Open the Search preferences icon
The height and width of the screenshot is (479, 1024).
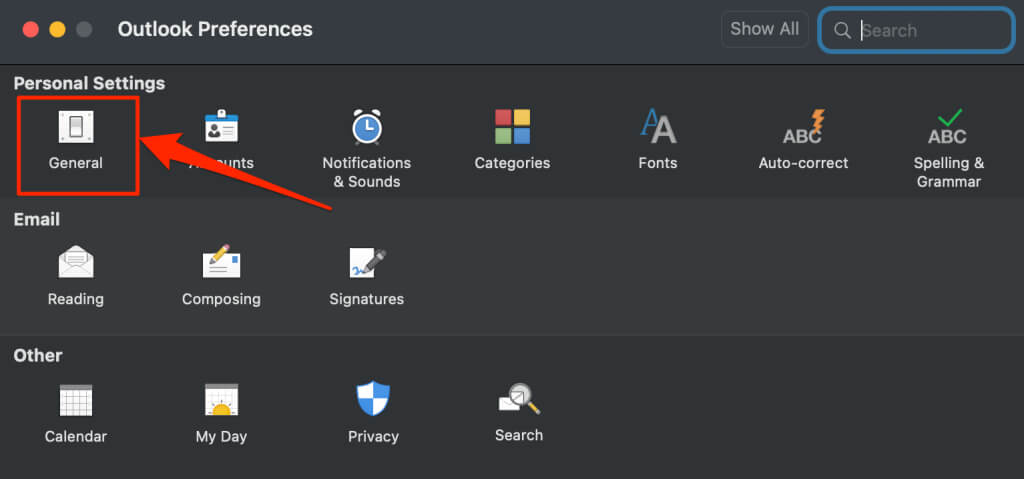(519, 399)
